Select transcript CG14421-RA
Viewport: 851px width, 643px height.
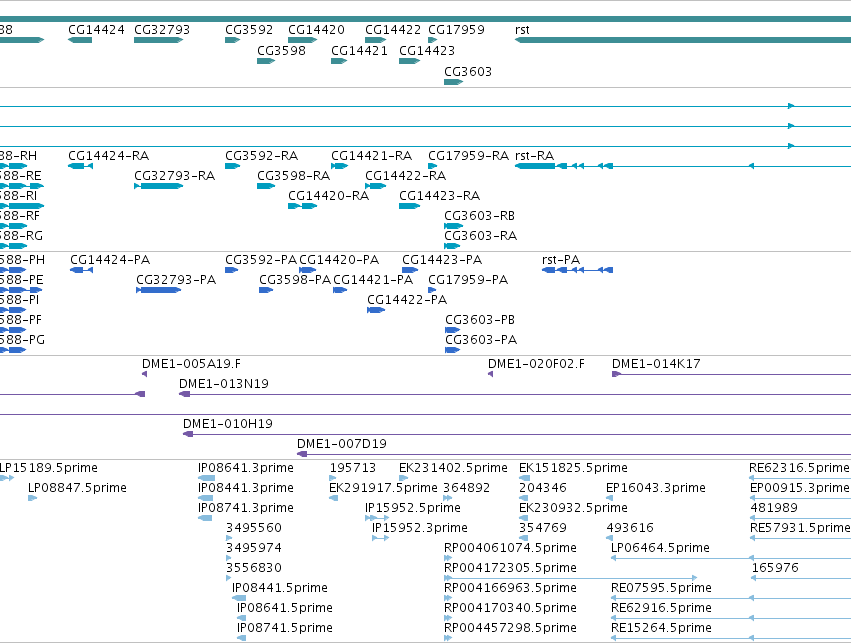coord(372,156)
